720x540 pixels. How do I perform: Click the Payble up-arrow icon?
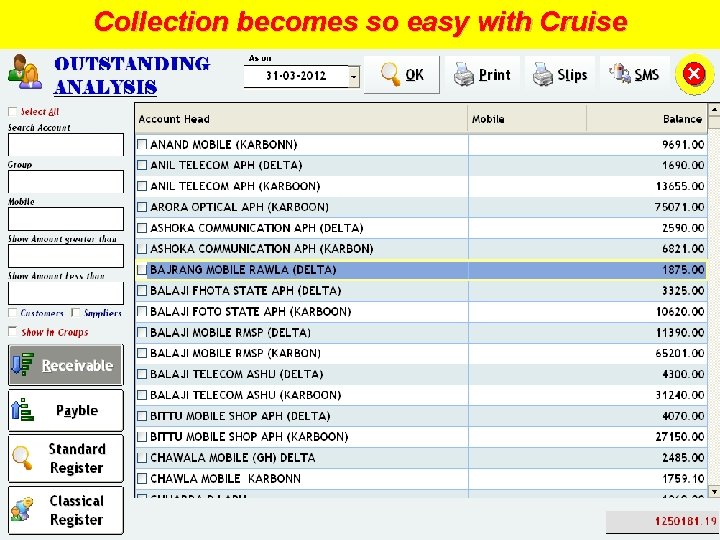(x=22, y=410)
